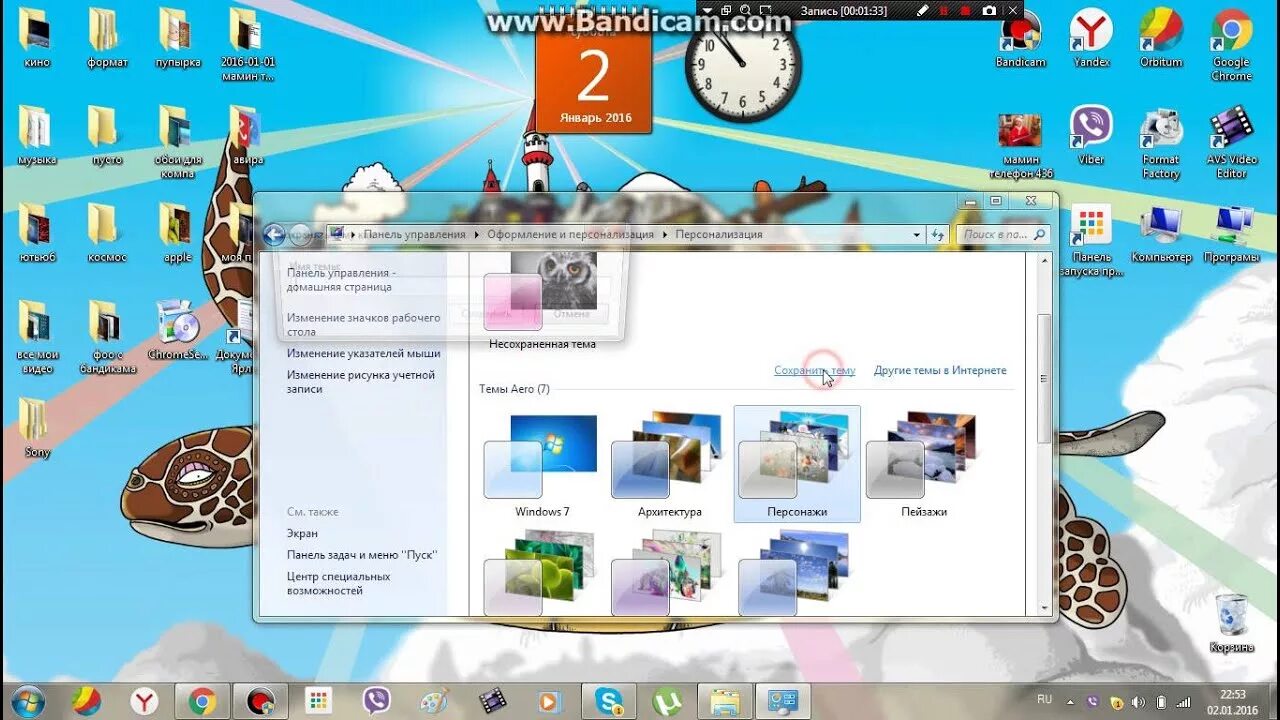The image size is (1280, 720).
Task: Select the Програмы desktop icon
Action: click(1231, 233)
